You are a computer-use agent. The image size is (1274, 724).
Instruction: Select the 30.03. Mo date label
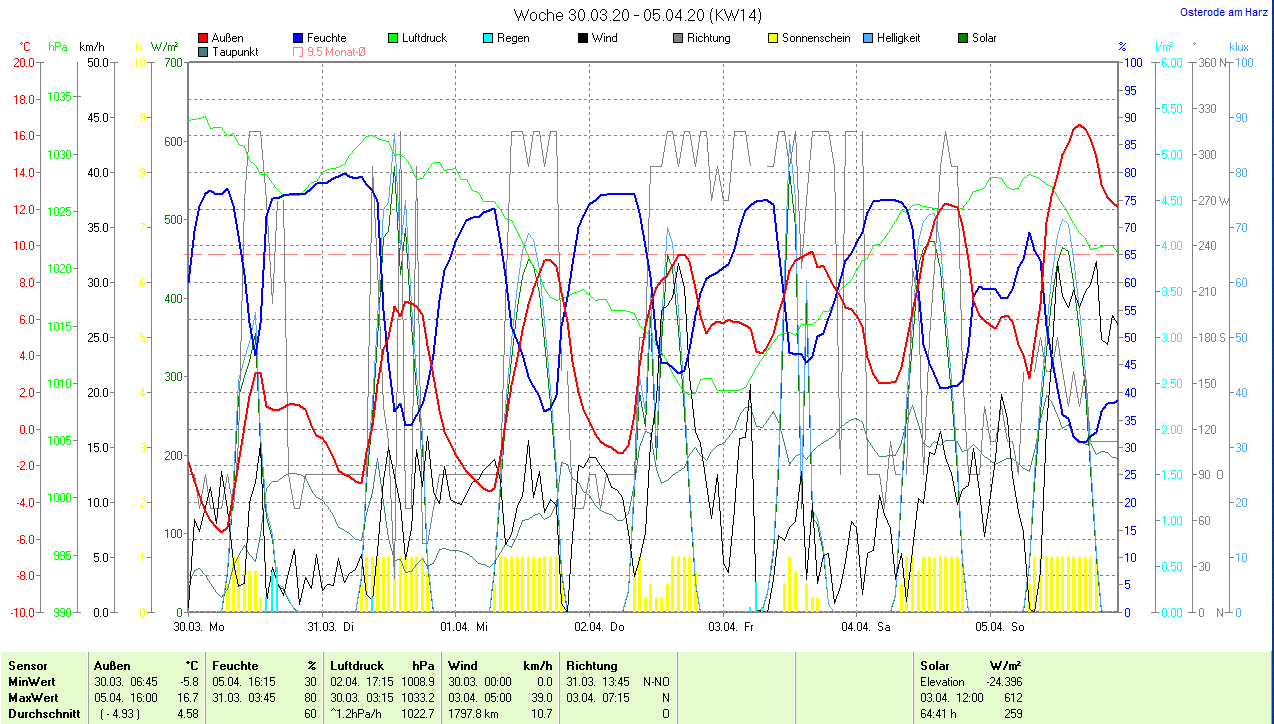tap(199, 627)
